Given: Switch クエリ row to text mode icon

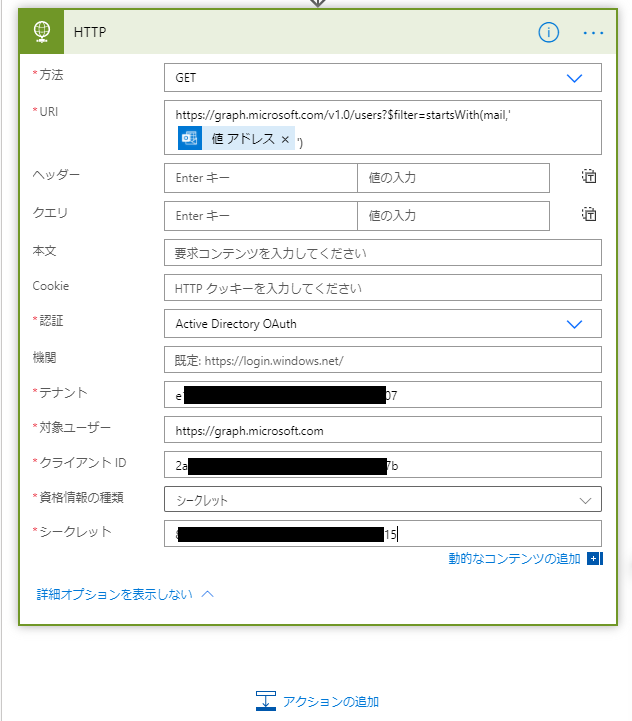Looking at the screenshot, I should coord(589,214).
